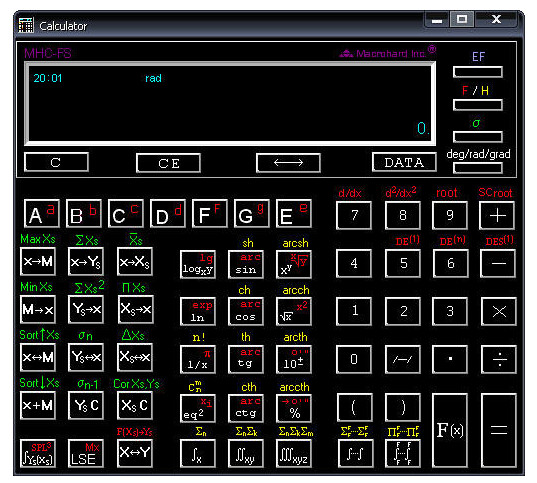Click the backspace double-arrow button
Screen dimensions: 537x483
[288, 163]
